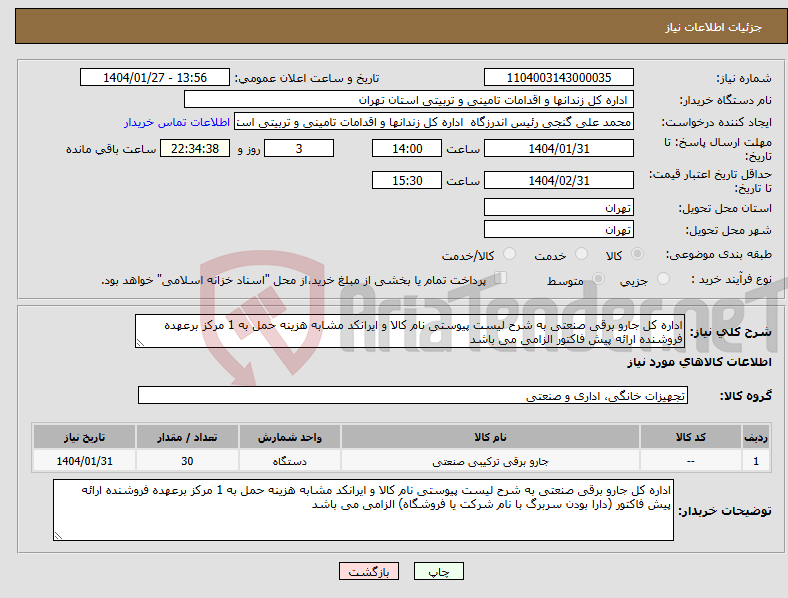Click table cell جارو برقی ترکیبی صنعتی
This screenshot has height=598, width=788.
(490, 461)
